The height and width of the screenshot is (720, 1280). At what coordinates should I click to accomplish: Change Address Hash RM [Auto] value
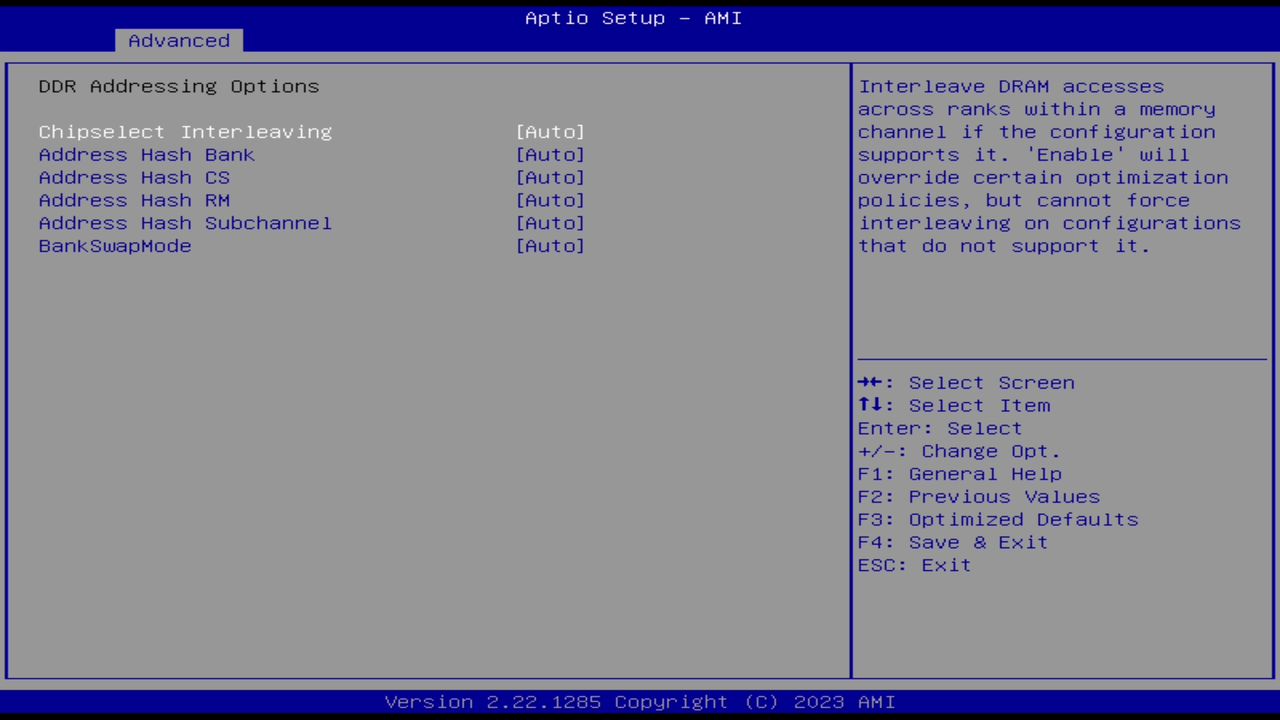pyautogui.click(x=550, y=201)
